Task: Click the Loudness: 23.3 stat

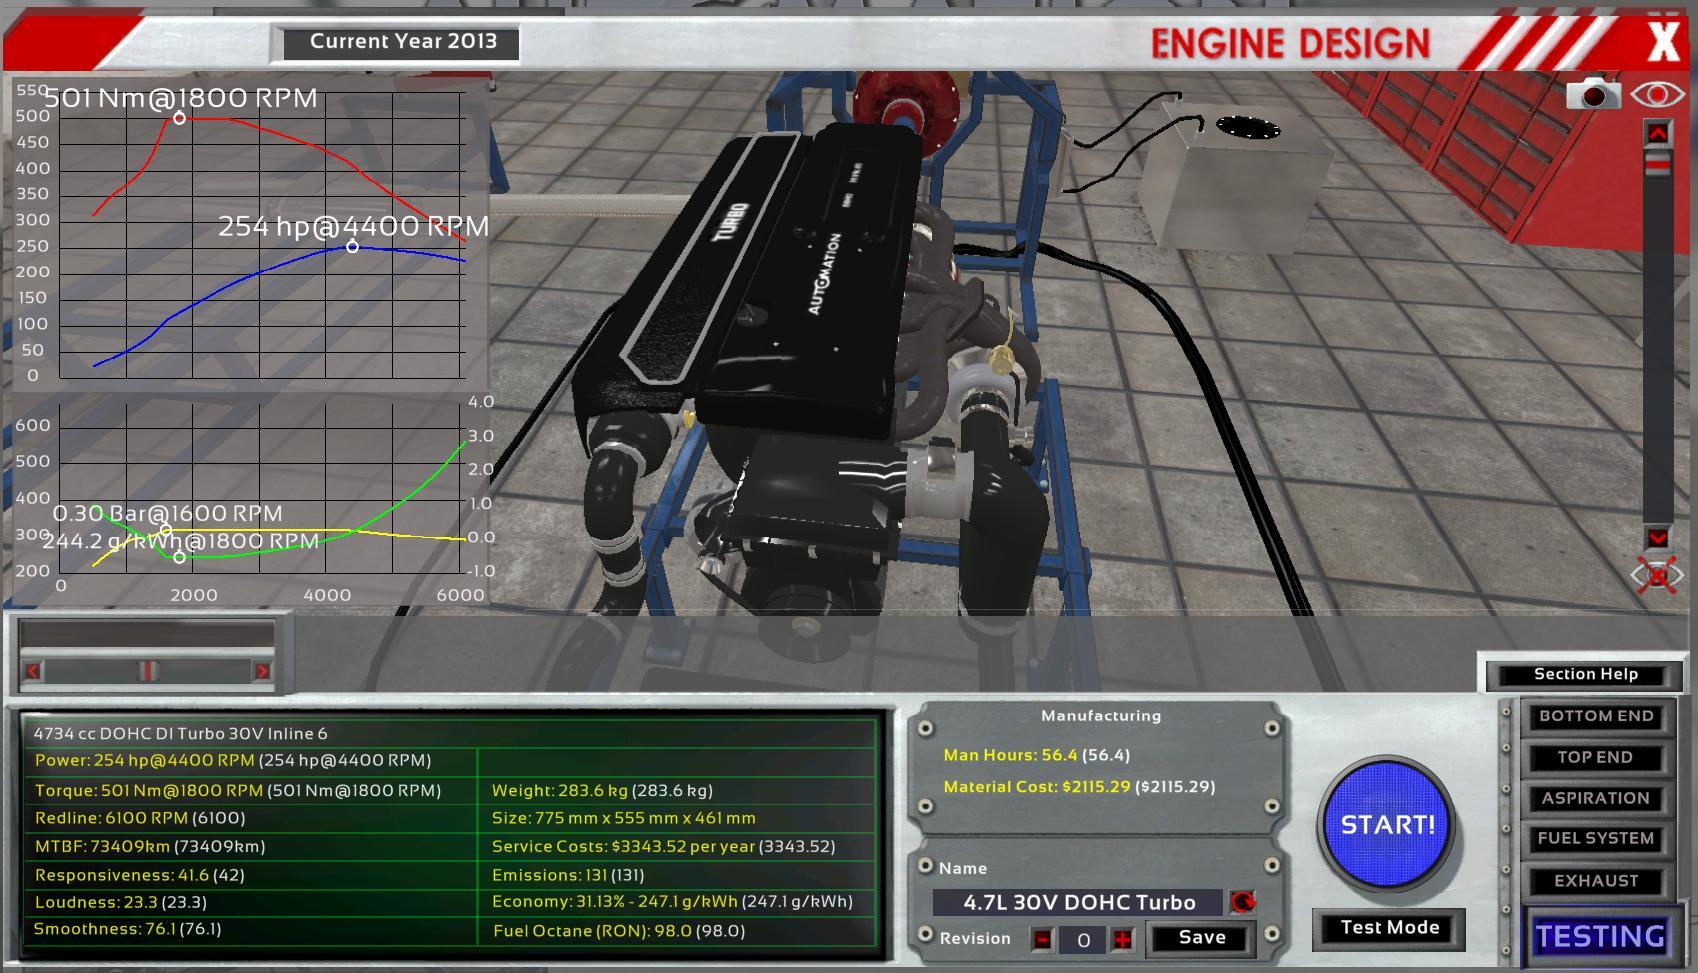Action: (120, 902)
